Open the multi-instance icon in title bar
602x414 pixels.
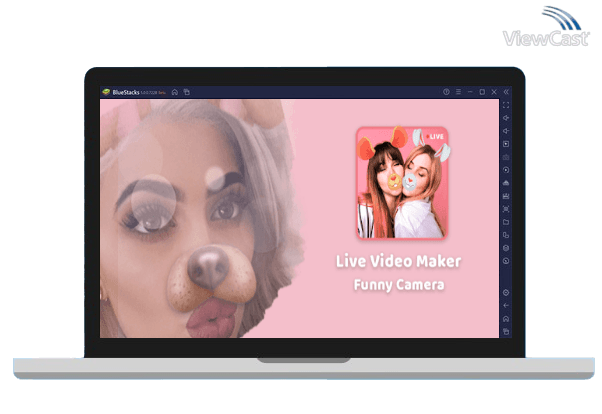click(186, 92)
